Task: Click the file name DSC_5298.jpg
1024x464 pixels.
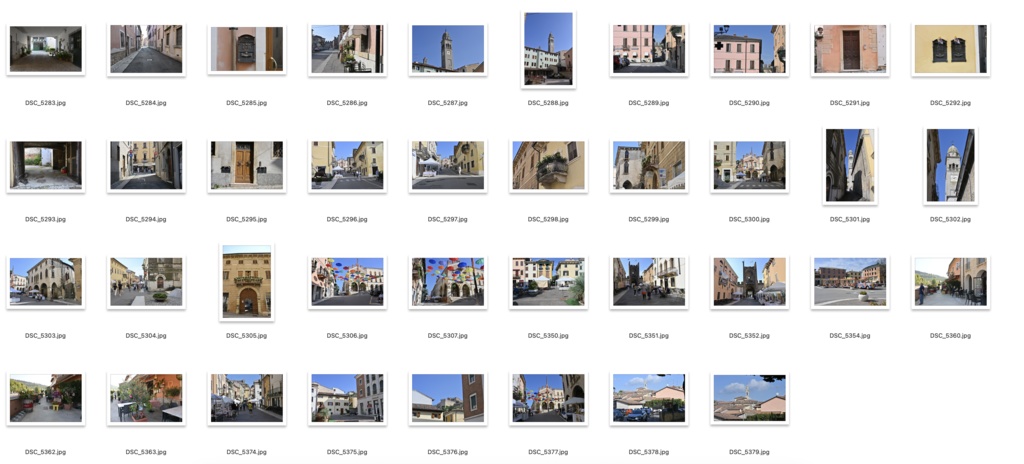Action: point(549,220)
